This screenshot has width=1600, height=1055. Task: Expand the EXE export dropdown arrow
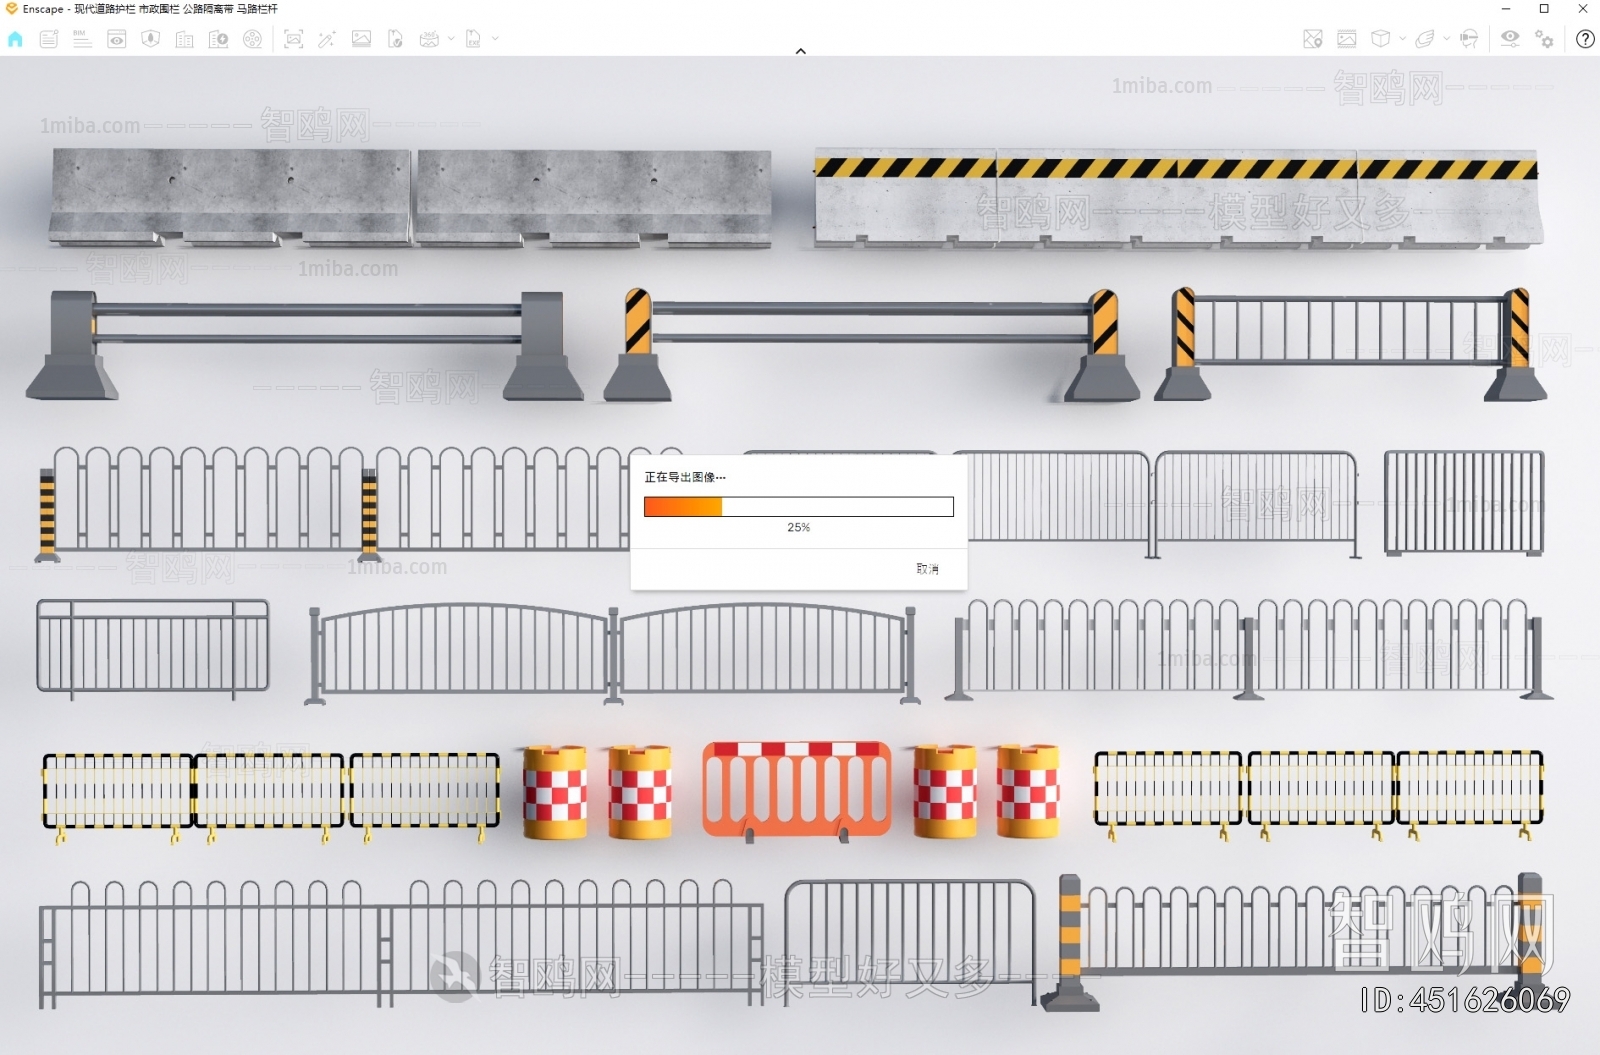(495, 39)
